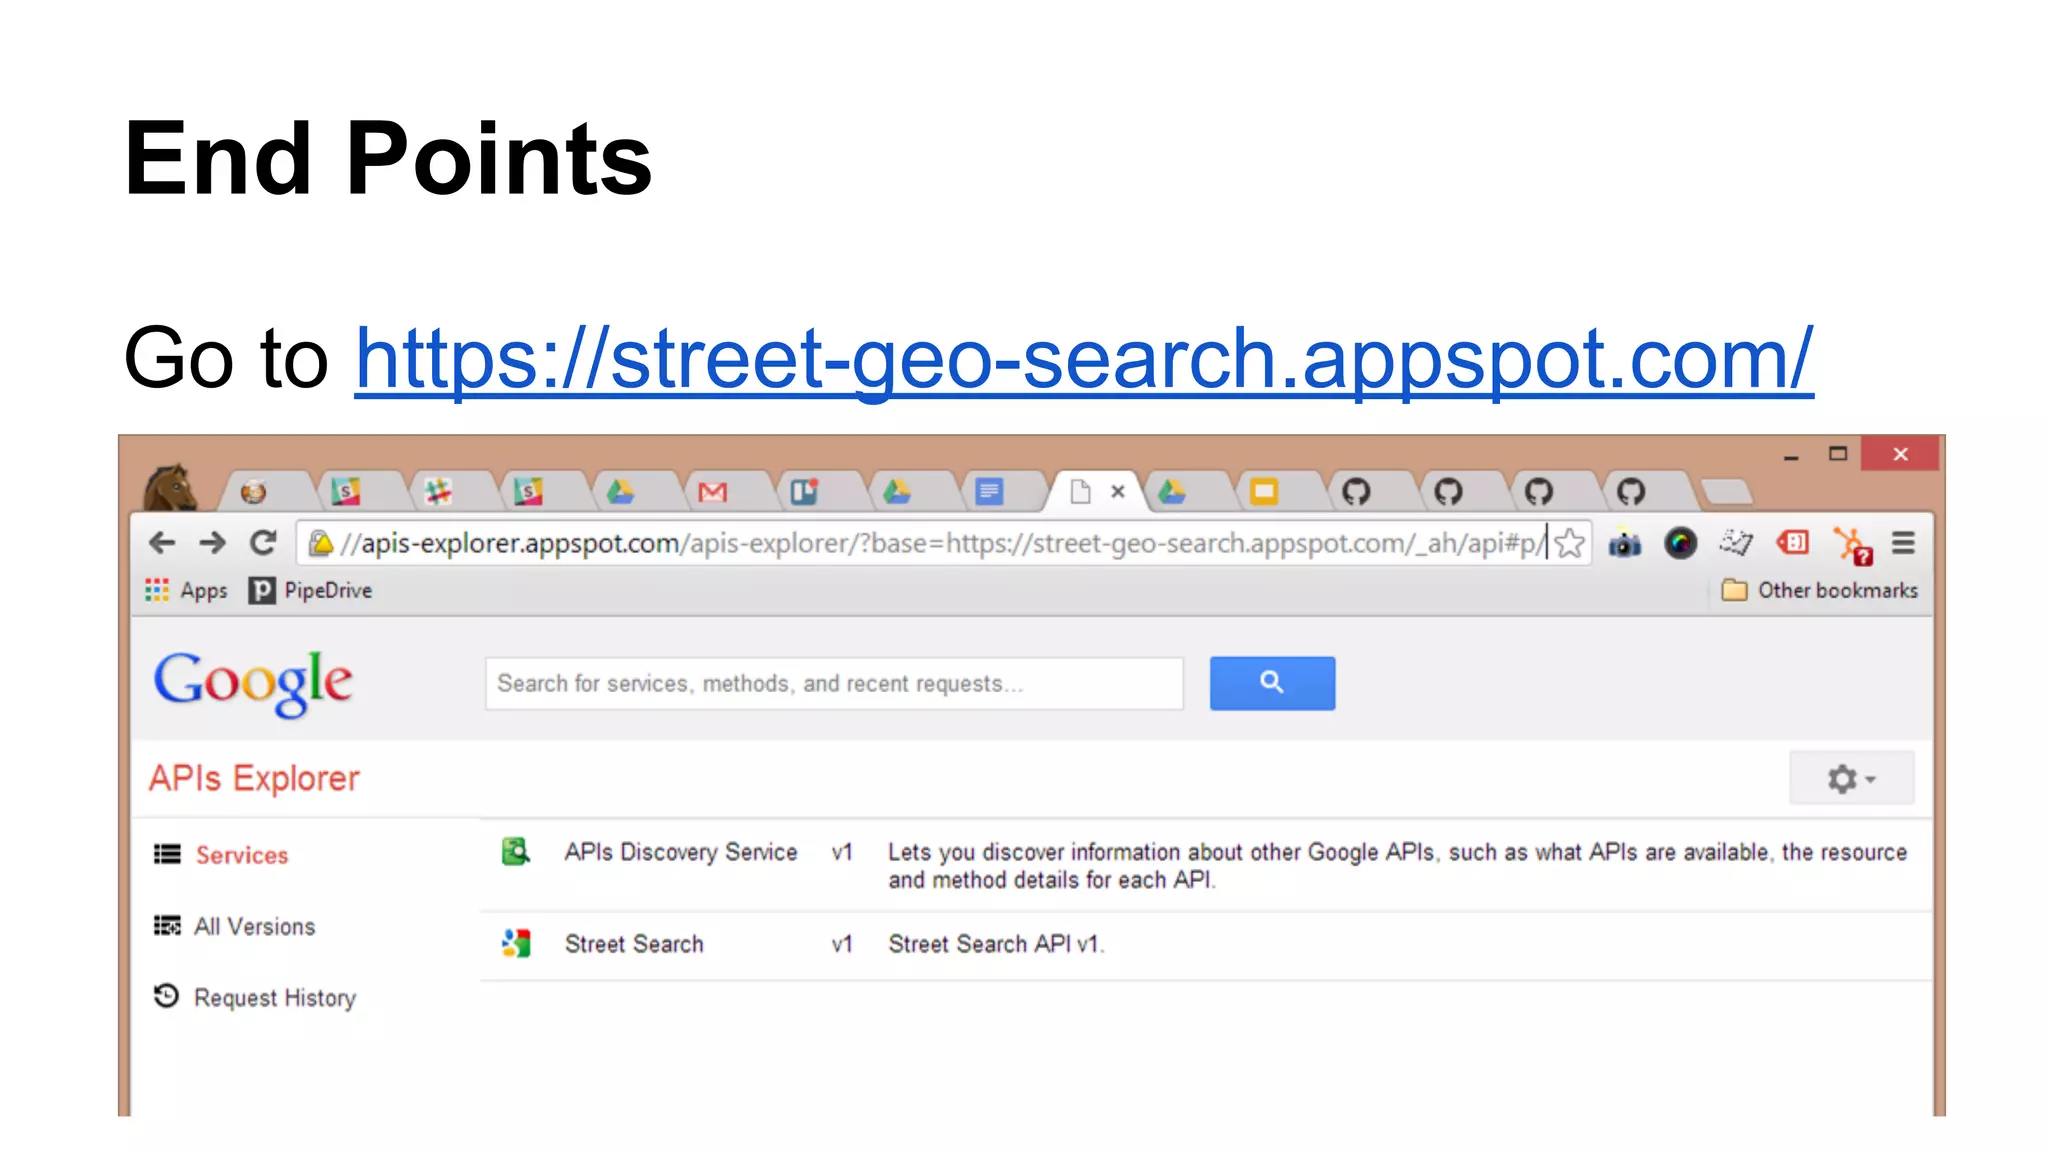
Task: Go forward with the browser forward arrow
Action: coord(212,543)
